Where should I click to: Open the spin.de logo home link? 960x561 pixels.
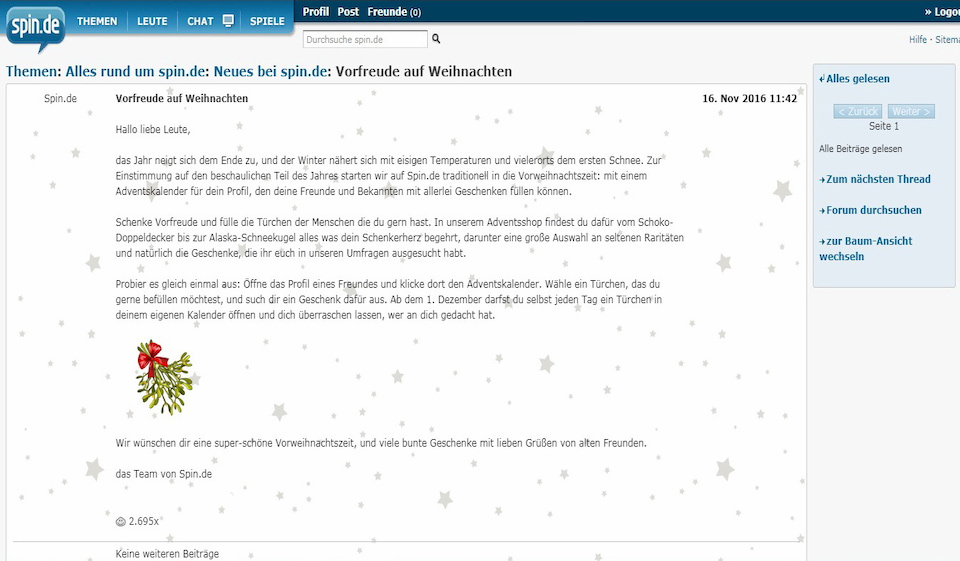(36, 28)
